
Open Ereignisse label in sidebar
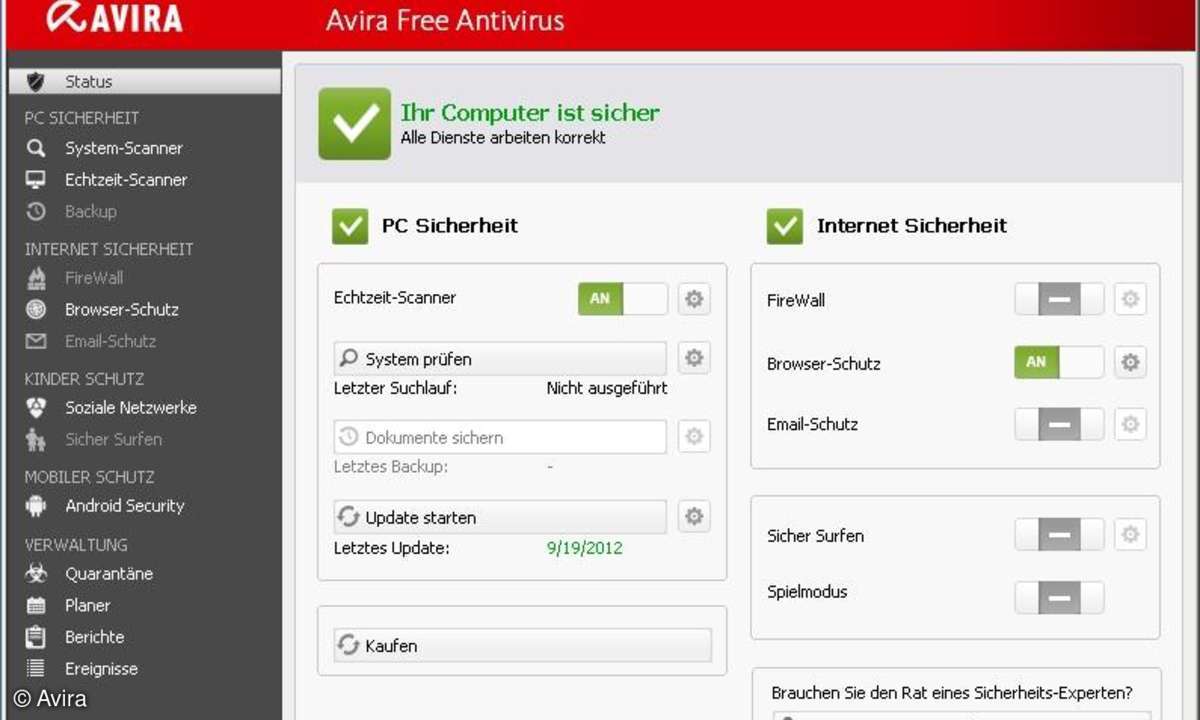tap(102, 669)
